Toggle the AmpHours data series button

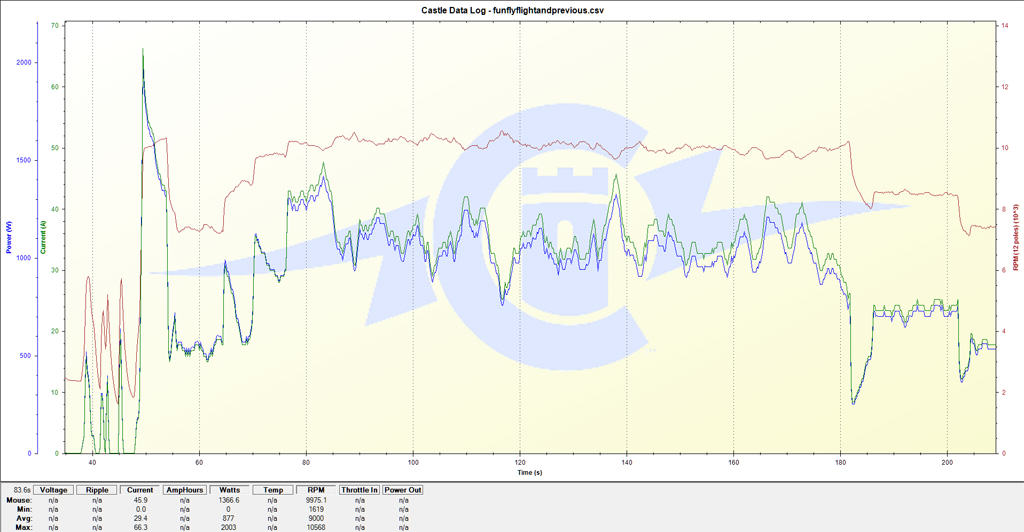click(185, 490)
